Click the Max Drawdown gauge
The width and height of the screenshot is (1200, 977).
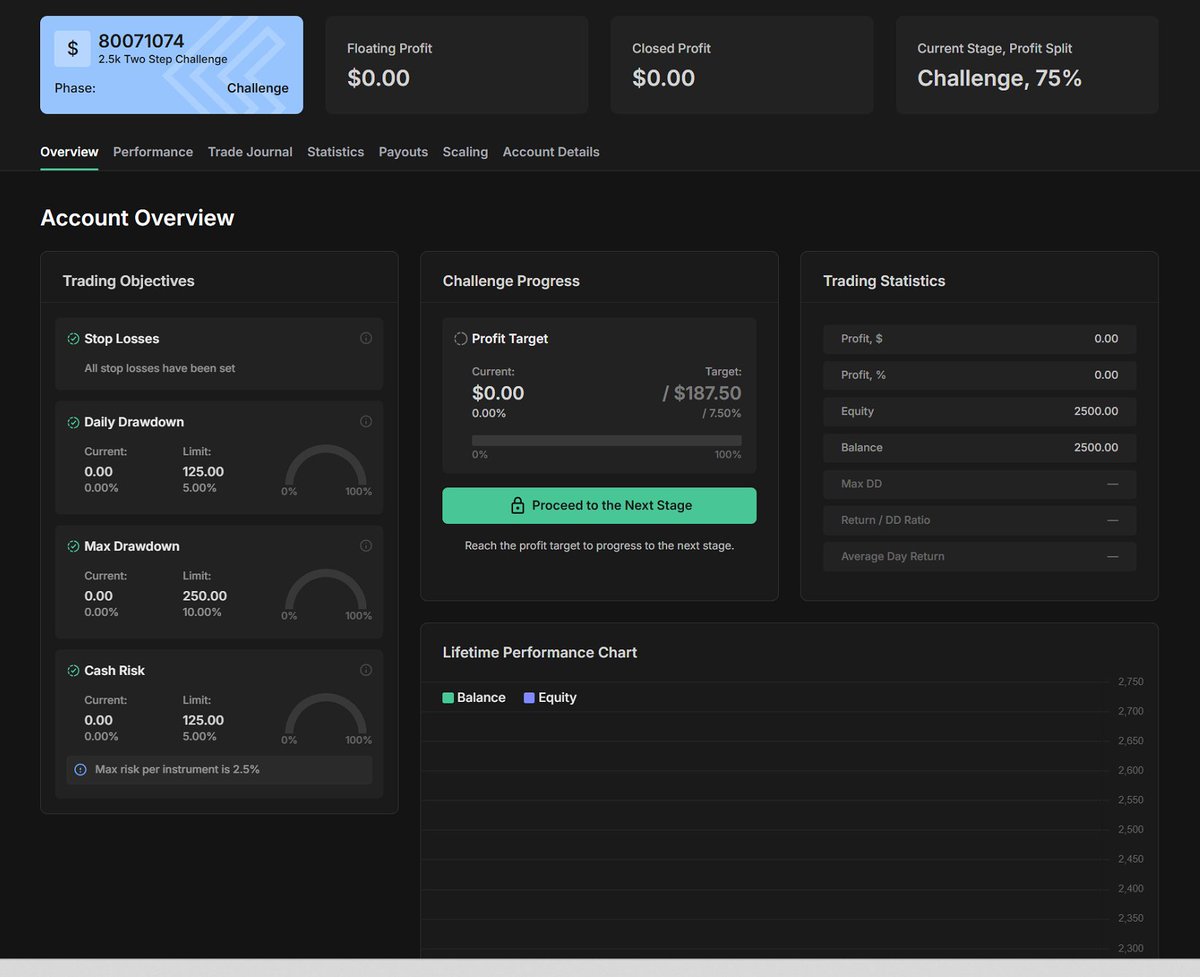[x=326, y=591]
